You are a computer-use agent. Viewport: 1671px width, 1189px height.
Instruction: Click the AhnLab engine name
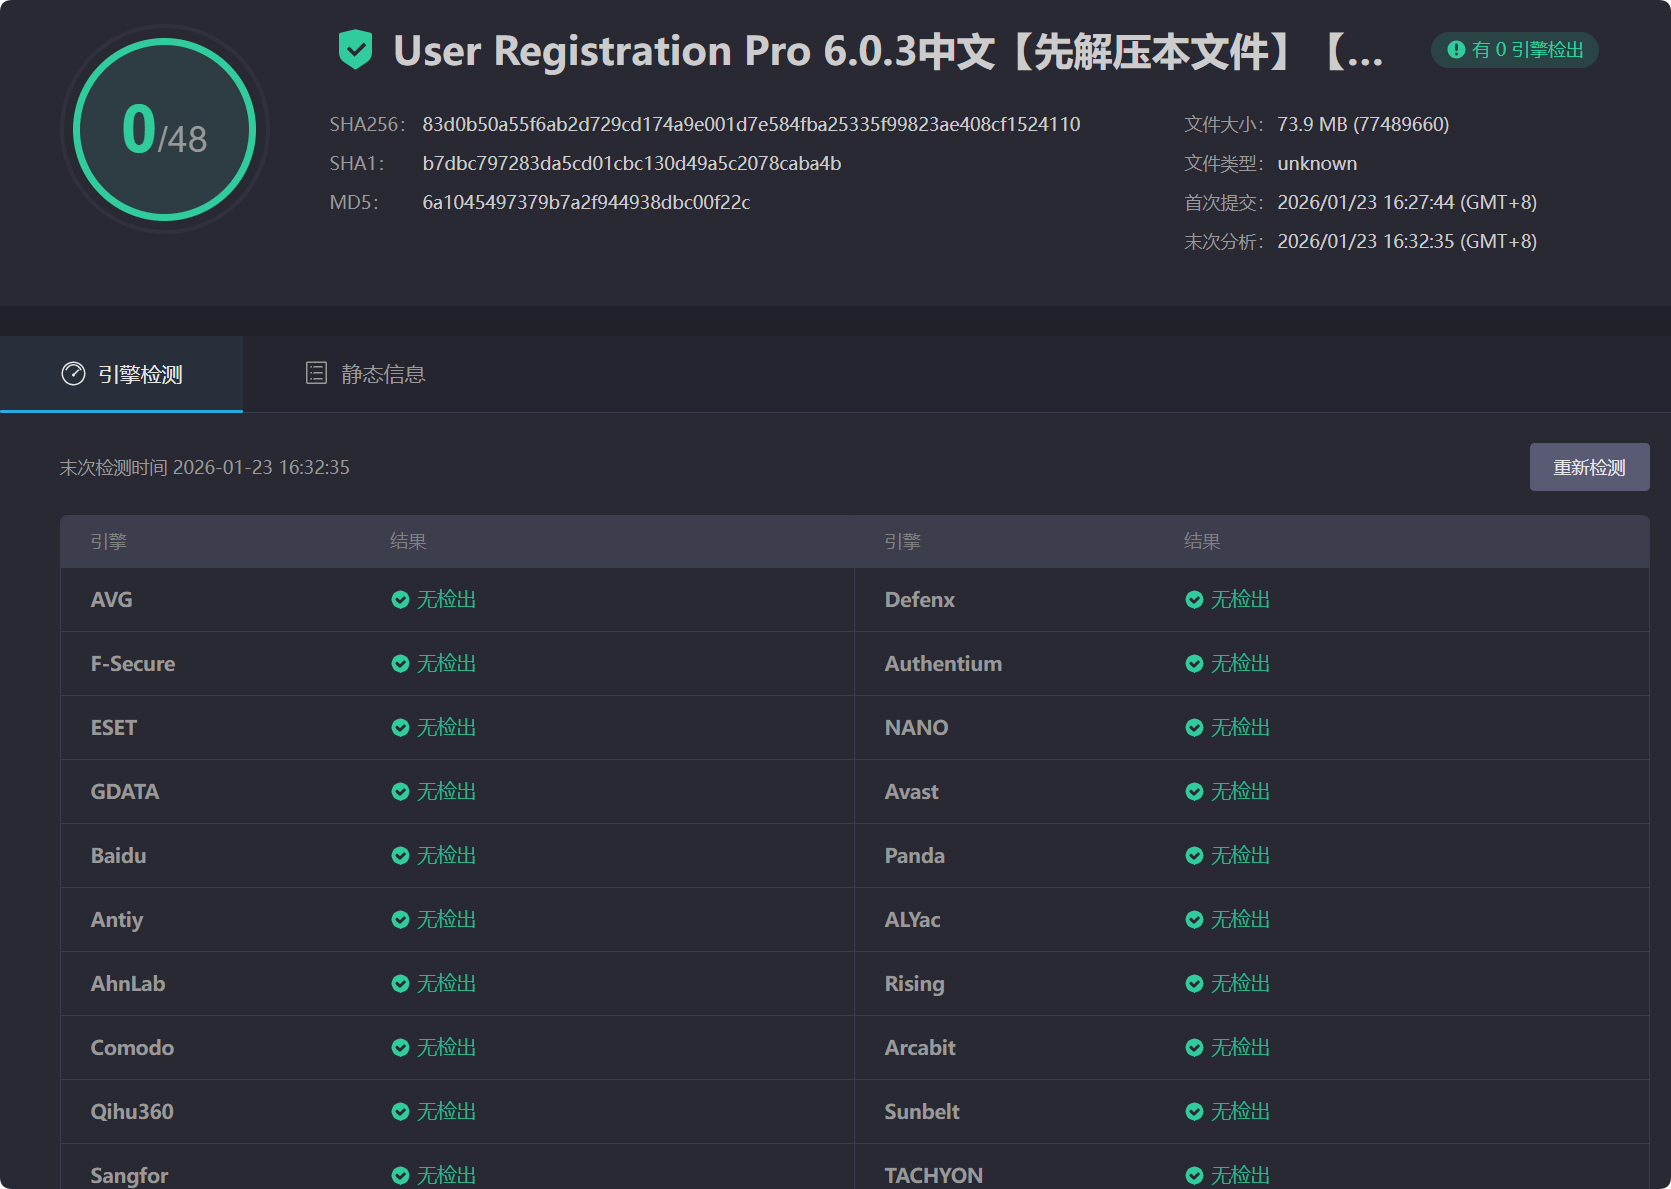coord(128,984)
